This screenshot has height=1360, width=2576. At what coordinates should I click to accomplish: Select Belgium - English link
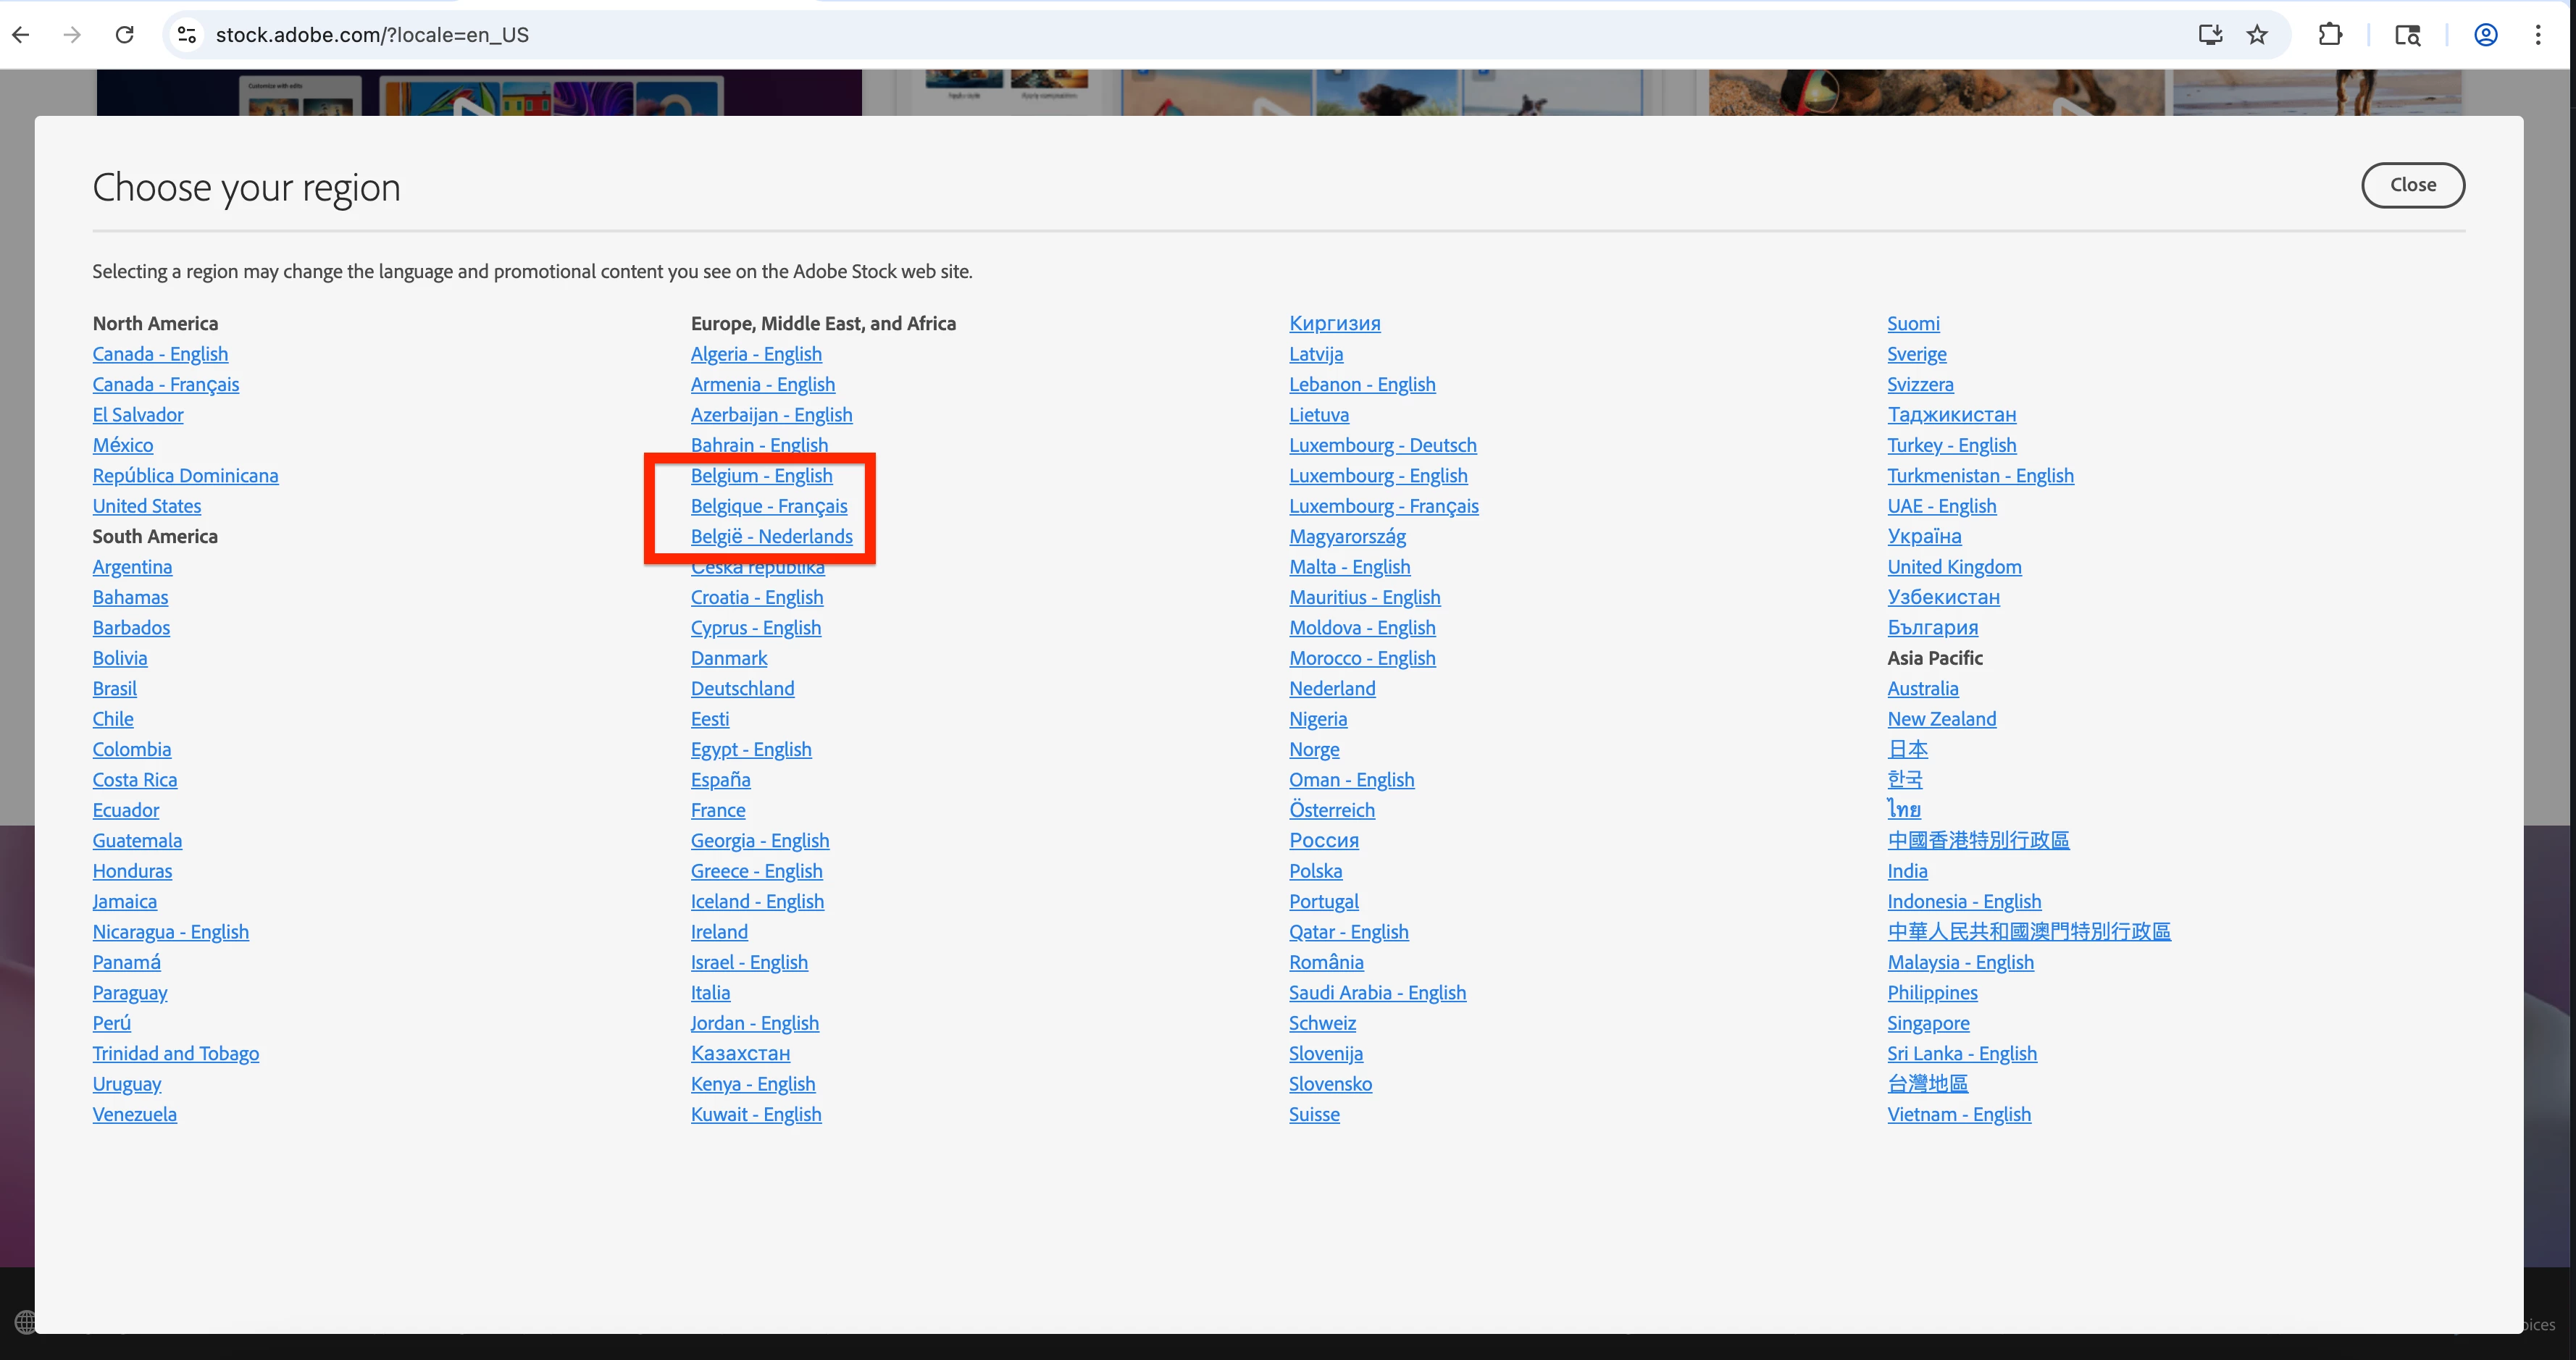[x=762, y=476]
